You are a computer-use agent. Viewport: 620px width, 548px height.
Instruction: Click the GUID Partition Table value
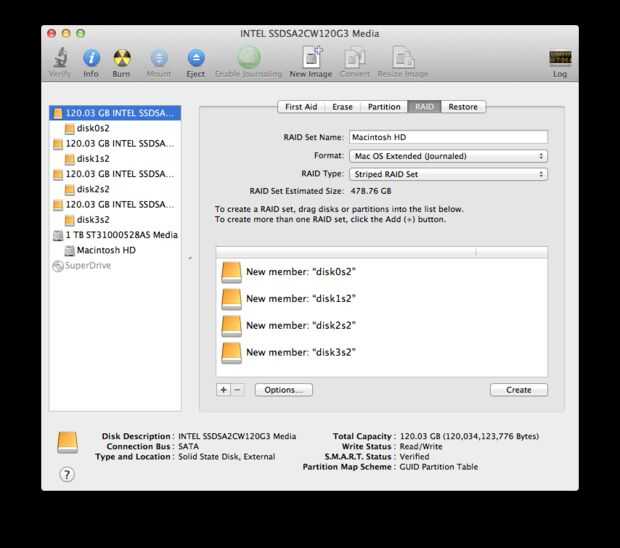click(x=439, y=467)
